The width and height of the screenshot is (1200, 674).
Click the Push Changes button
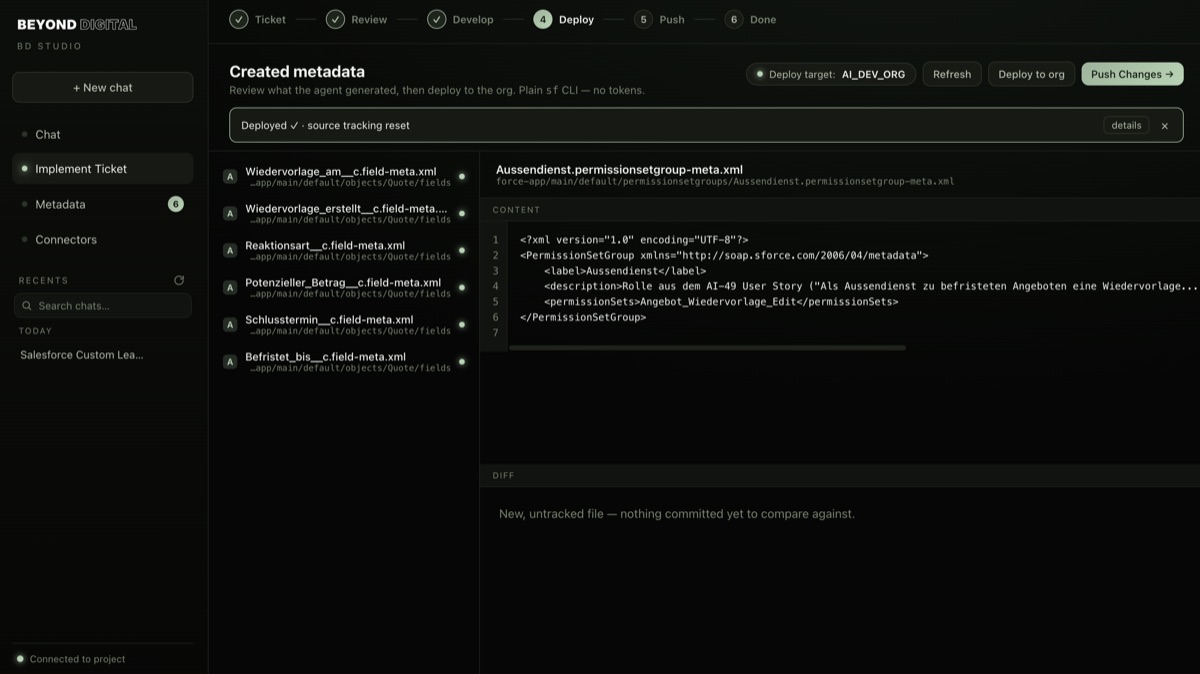click(x=1132, y=74)
